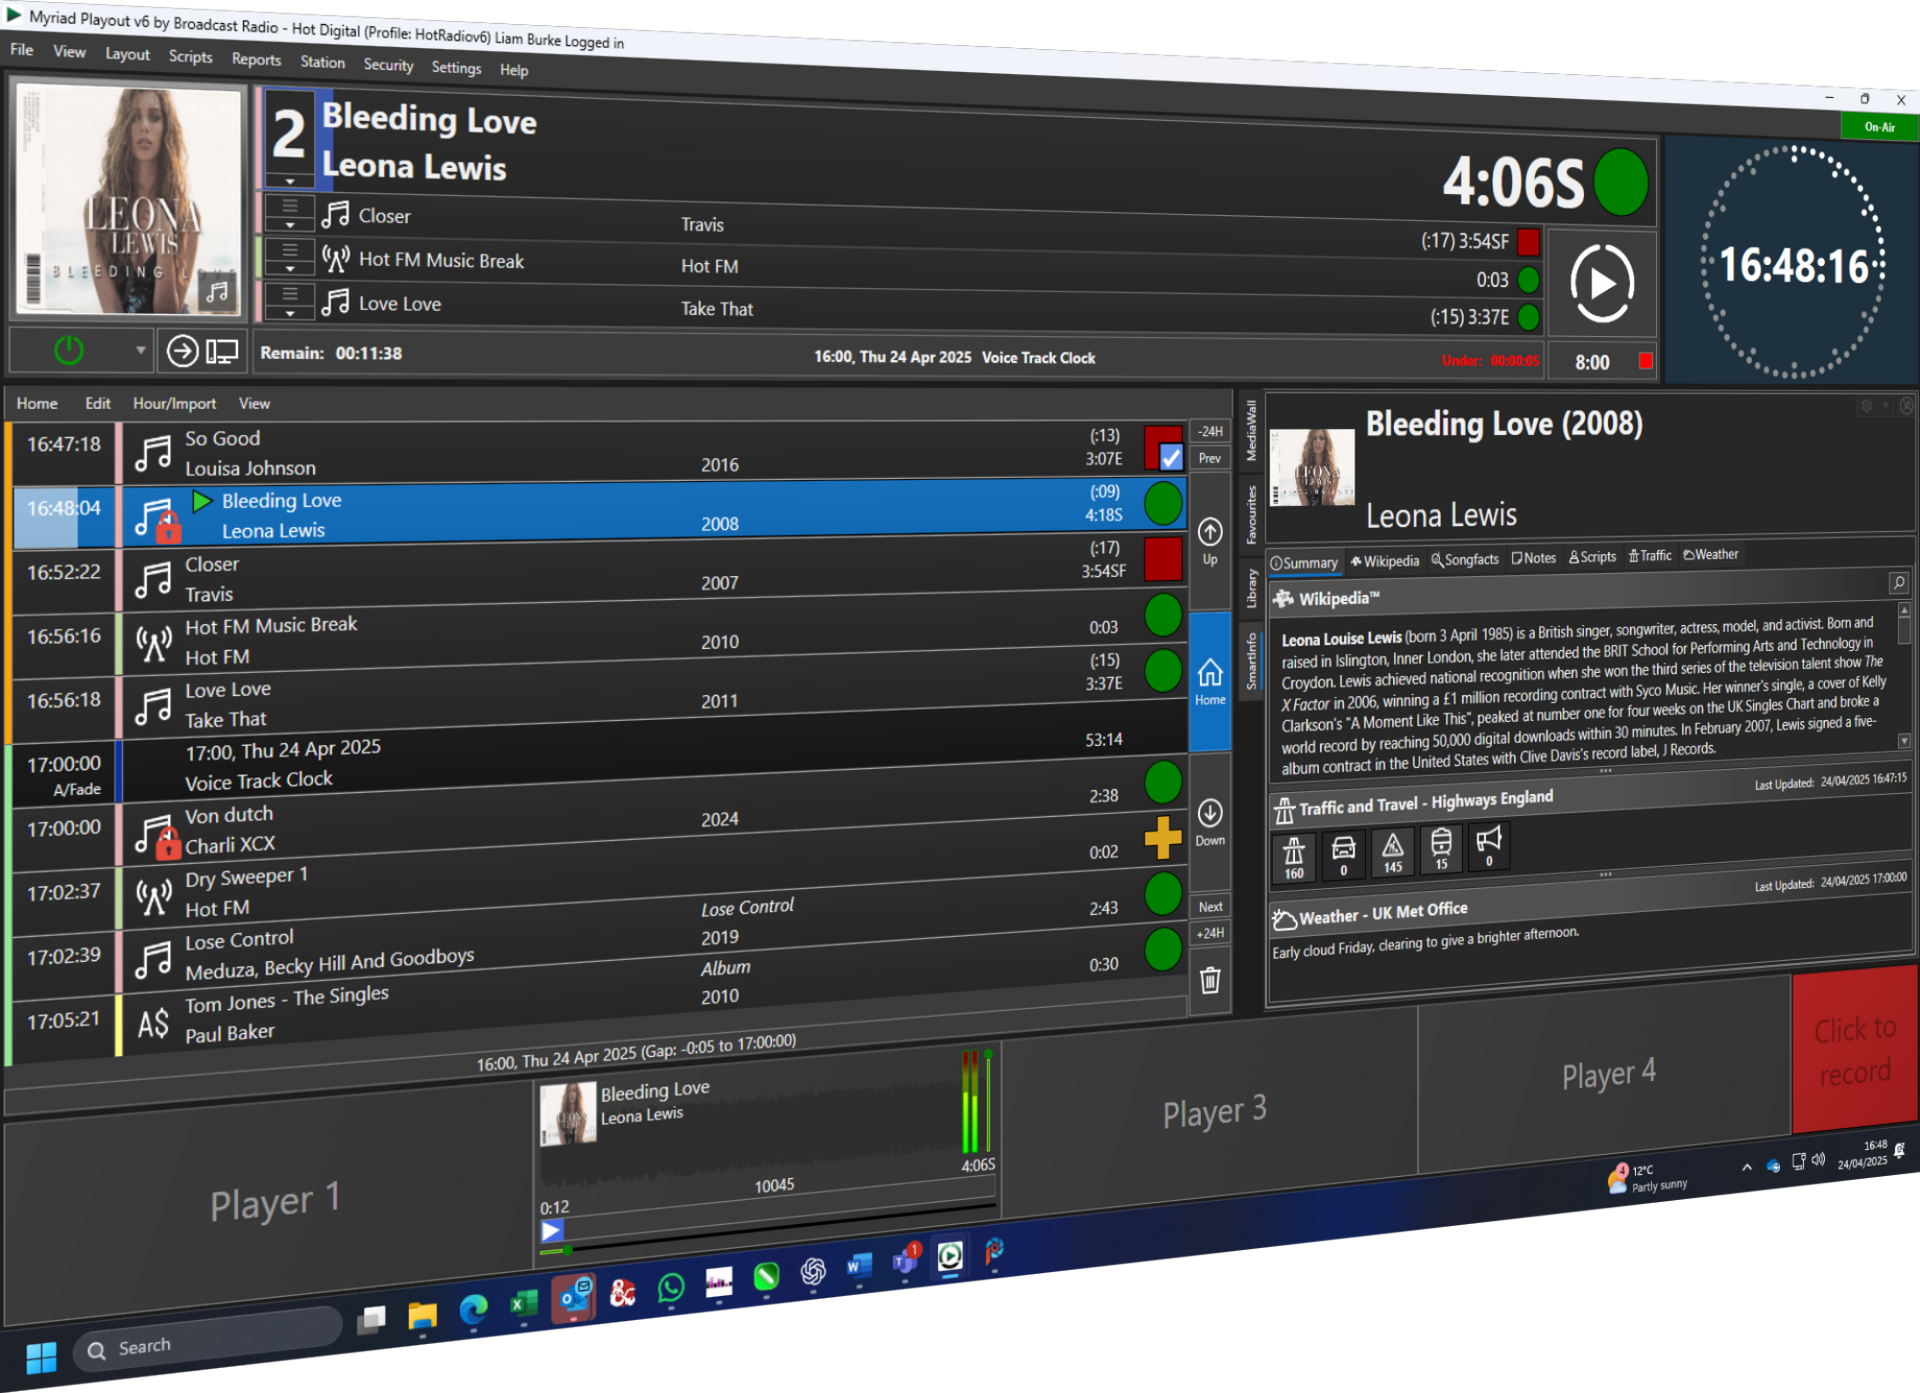1920x1393 pixels.
Task: Toggle the green circle on Love Love queue row
Action: click(x=1528, y=317)
